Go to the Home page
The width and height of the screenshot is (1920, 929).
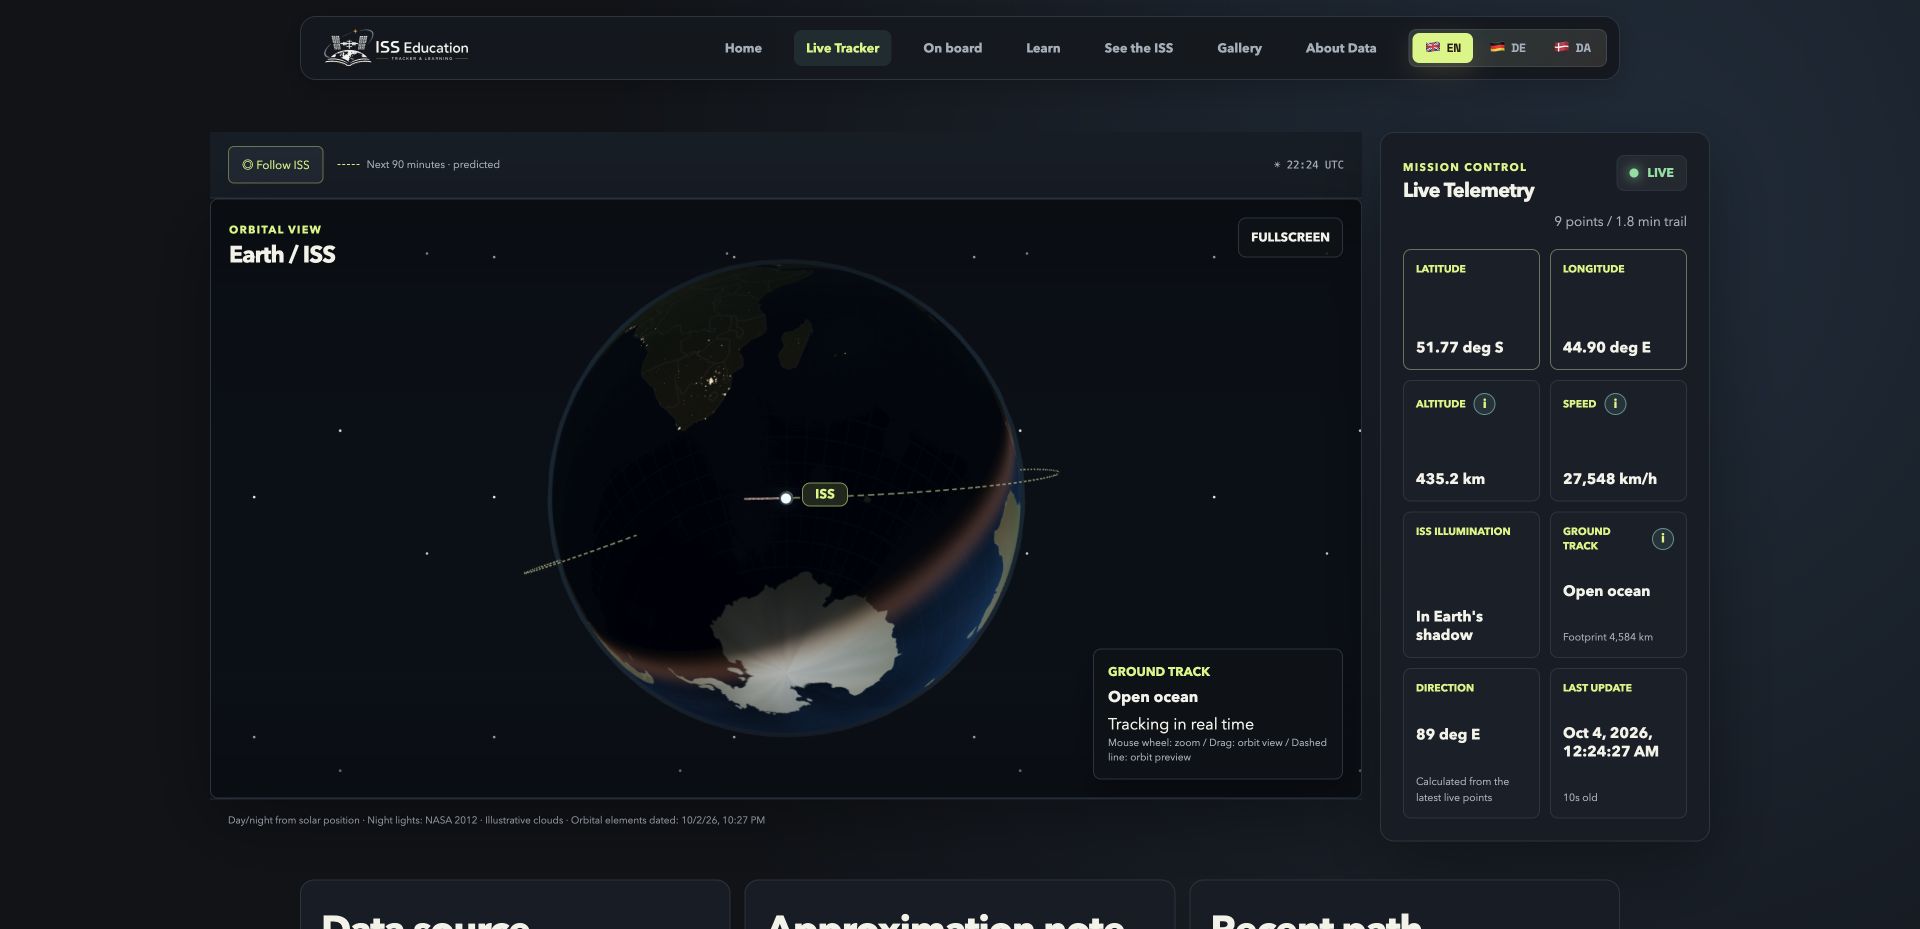pos(743,48)
